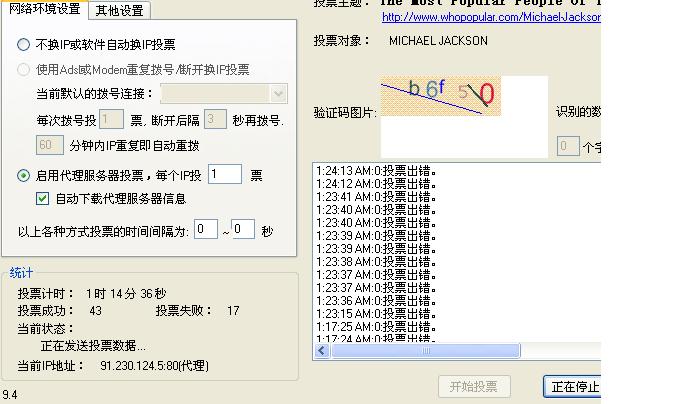
Task: Click the log's horizontal scrollbar left arrow
Action: point(322,351)
